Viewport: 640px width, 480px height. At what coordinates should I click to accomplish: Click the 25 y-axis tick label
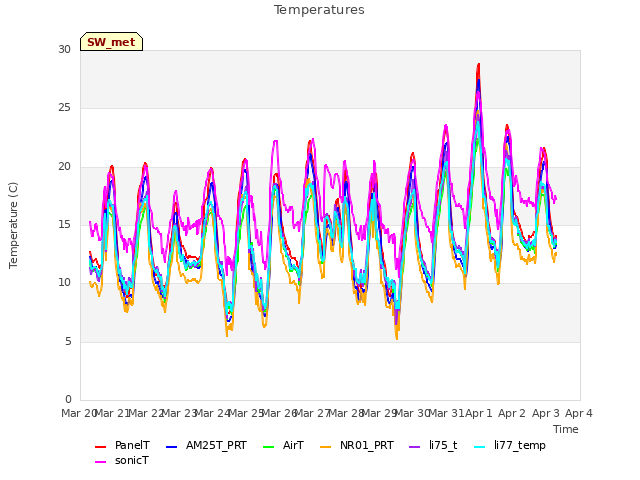pyautogui.click(x=64, y=108)
